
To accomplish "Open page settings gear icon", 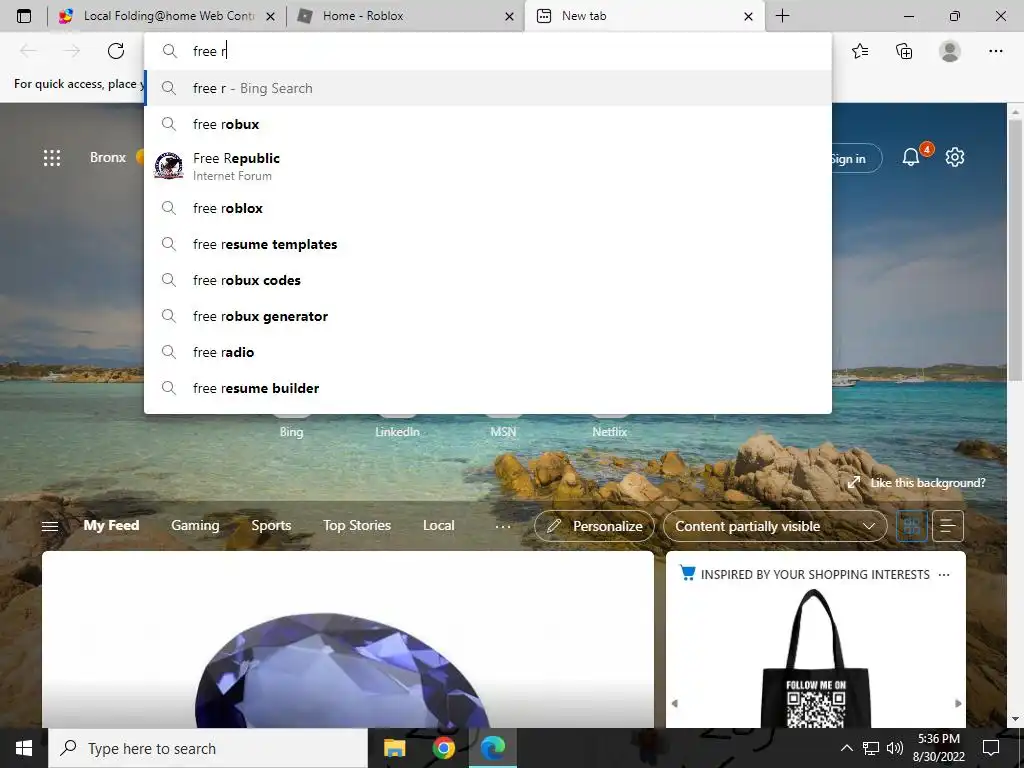I will click(955, 157).
